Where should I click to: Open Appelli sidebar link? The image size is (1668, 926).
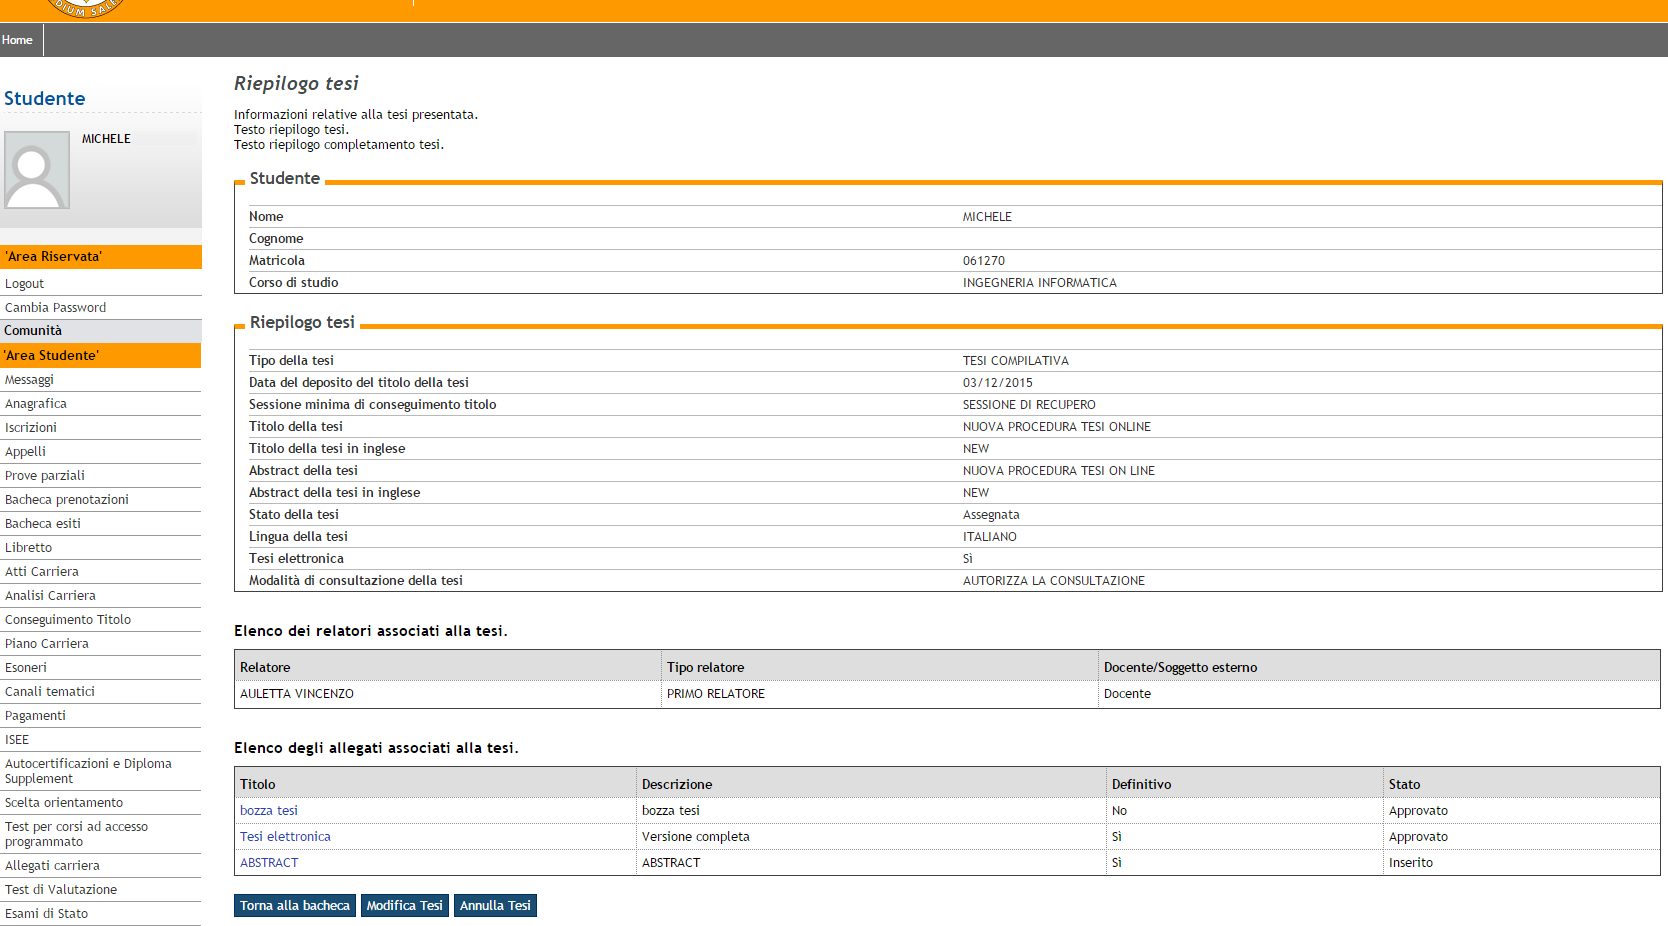[25, 452]
